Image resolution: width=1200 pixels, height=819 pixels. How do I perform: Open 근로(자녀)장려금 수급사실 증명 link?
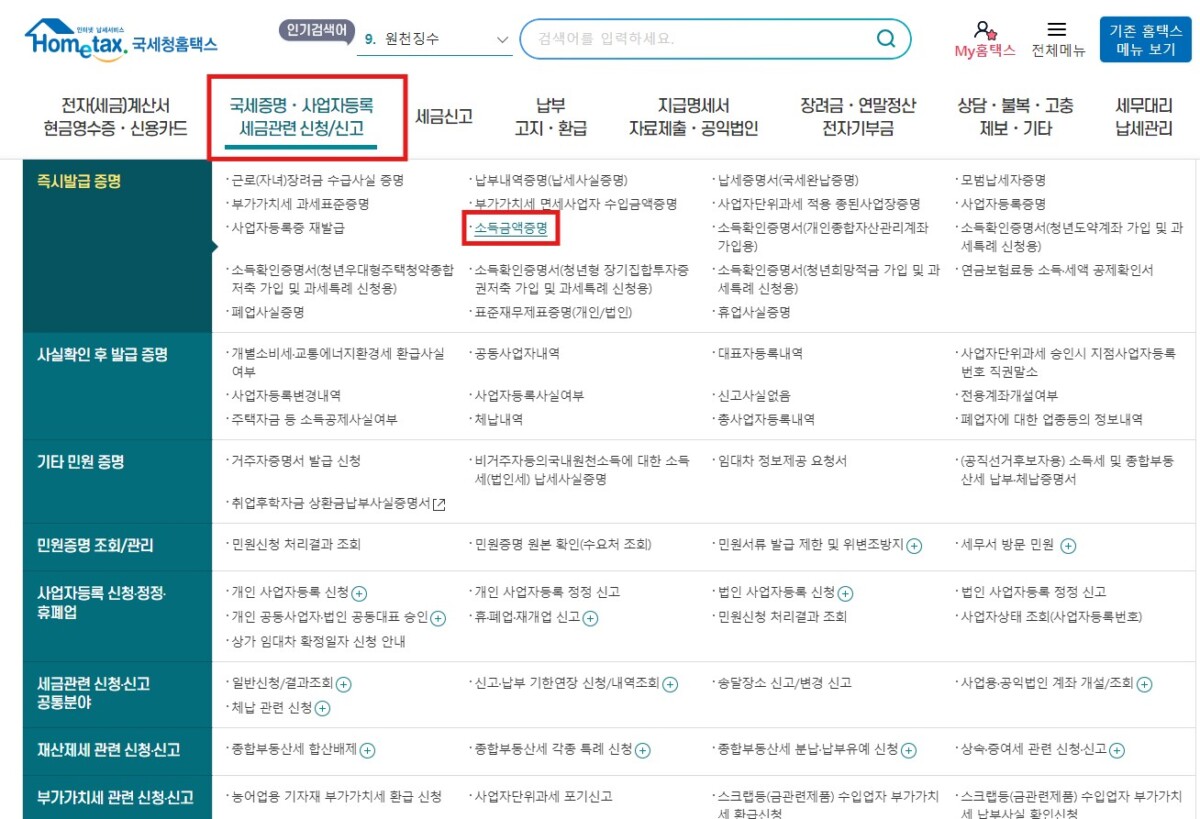coord(317,181)
